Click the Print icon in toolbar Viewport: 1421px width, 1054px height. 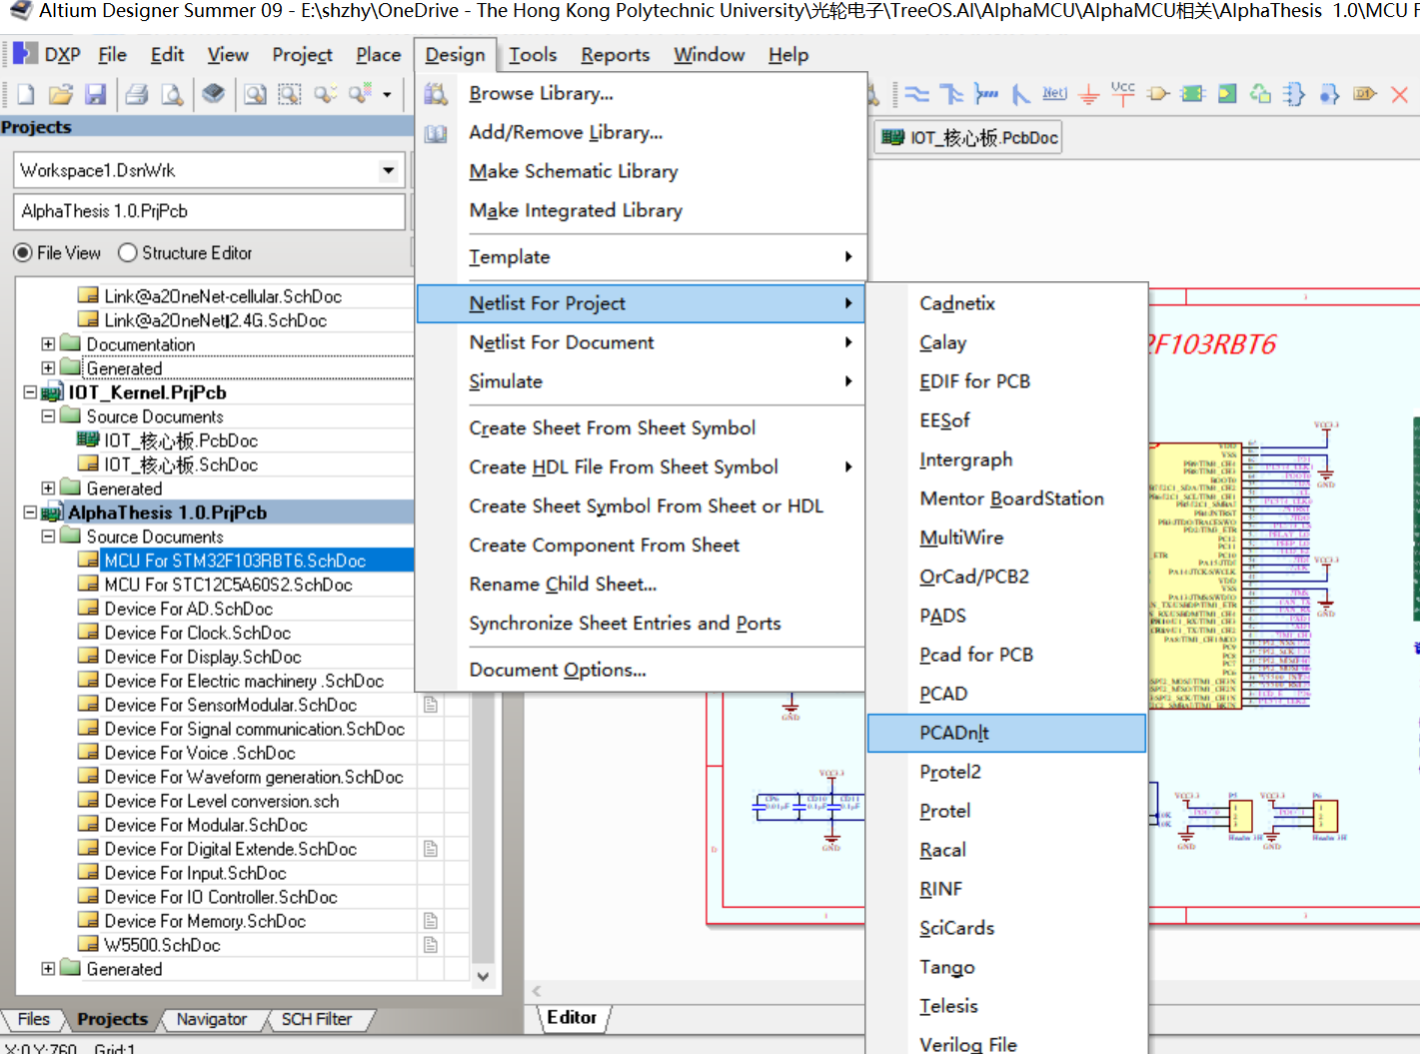137,94
